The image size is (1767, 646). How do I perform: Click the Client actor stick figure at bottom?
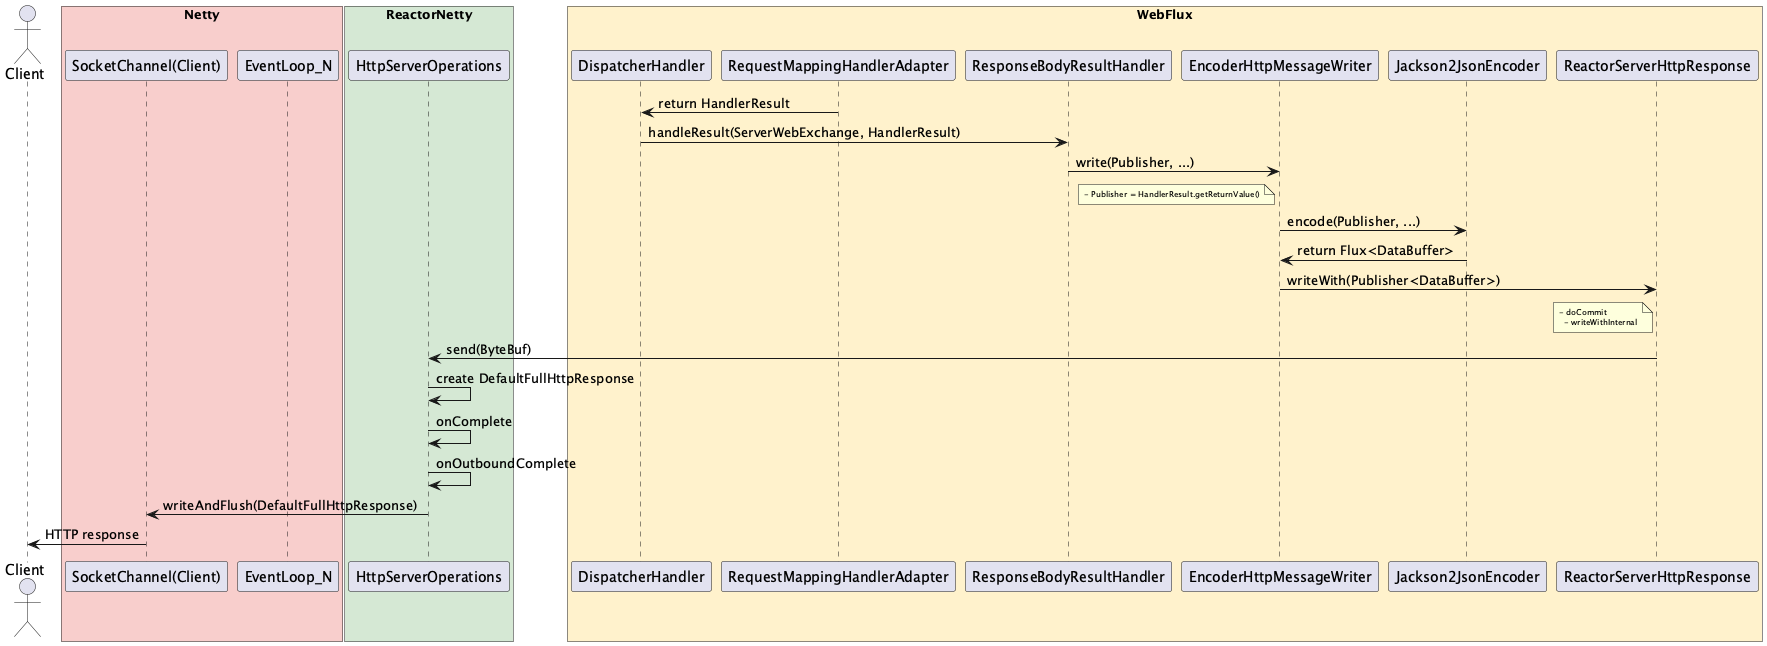(27, 608)
